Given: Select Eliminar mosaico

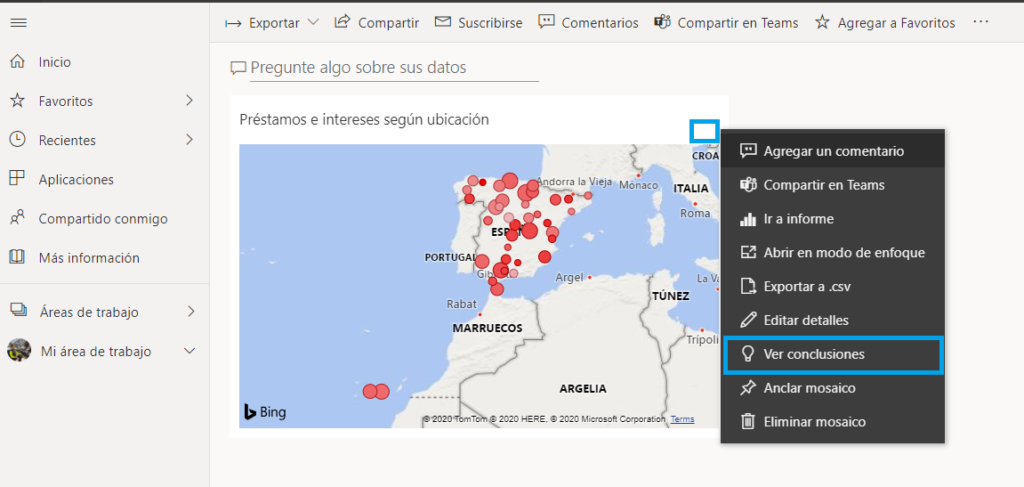Looking at the screenshot, I should tap(833, 422).
